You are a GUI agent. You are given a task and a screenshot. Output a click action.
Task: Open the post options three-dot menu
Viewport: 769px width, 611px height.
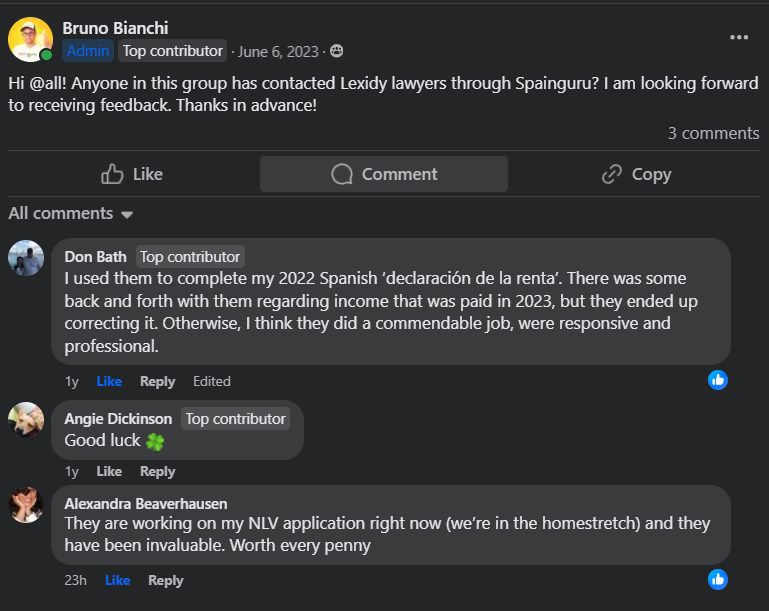(x=739, y=37)
